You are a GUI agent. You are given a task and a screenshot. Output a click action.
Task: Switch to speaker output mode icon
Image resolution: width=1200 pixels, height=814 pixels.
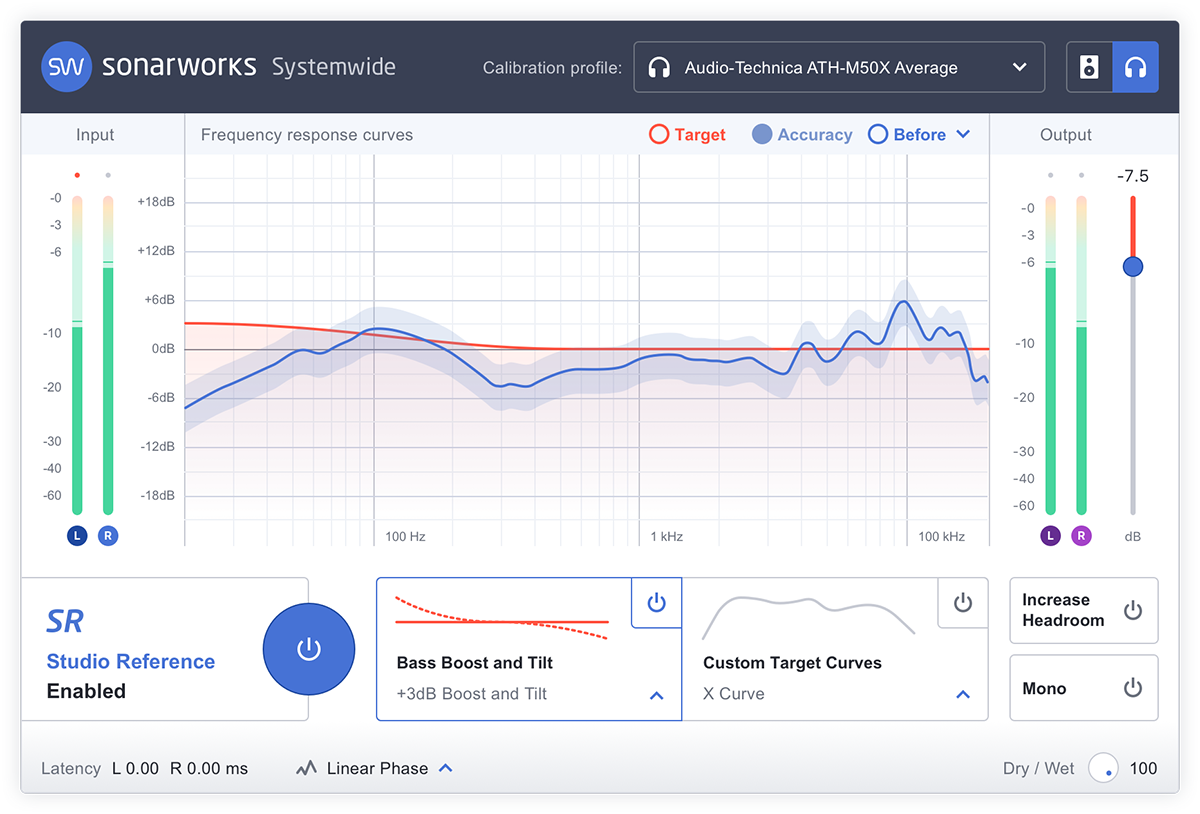point(1090,67)
